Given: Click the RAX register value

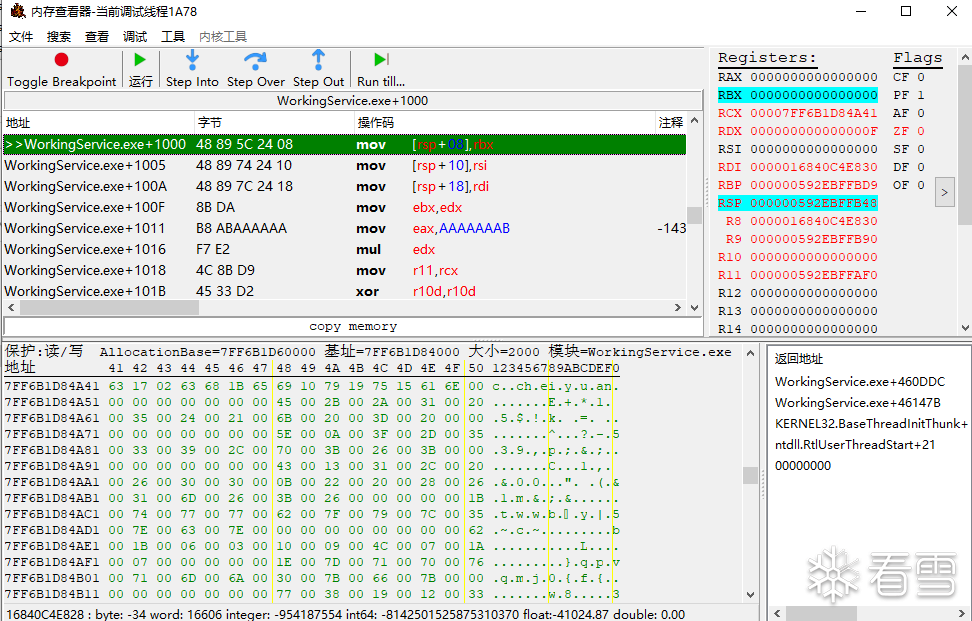Looking at the screenshot, I should coord(814,77).
